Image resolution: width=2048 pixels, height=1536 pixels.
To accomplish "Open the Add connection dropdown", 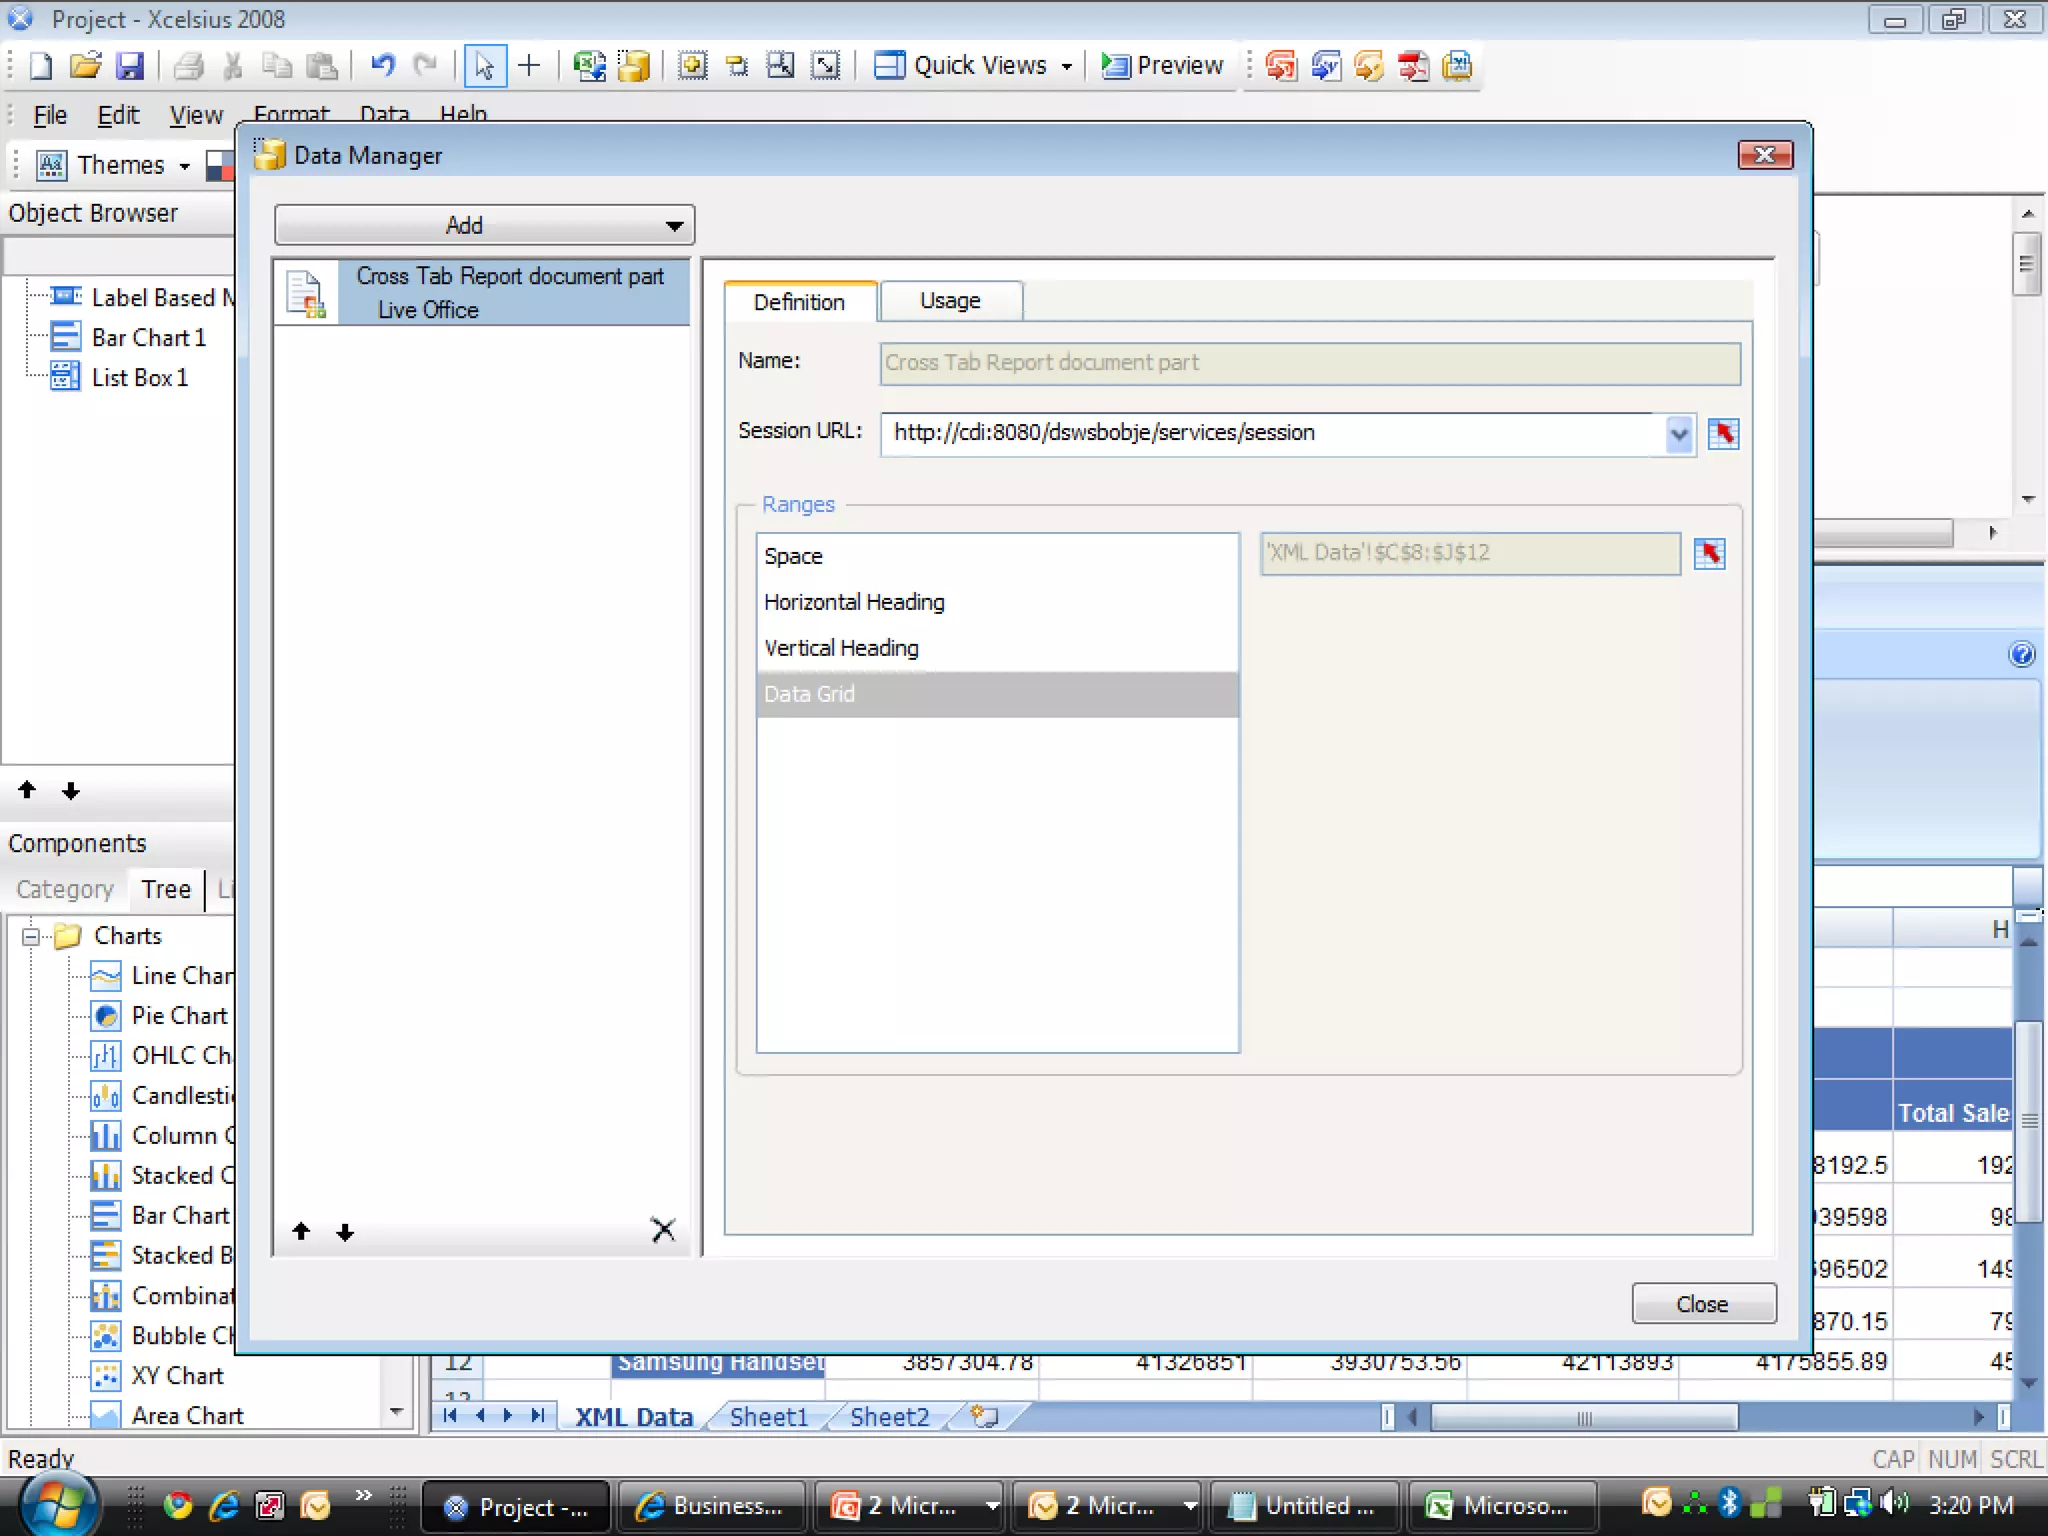I will 485,225.
